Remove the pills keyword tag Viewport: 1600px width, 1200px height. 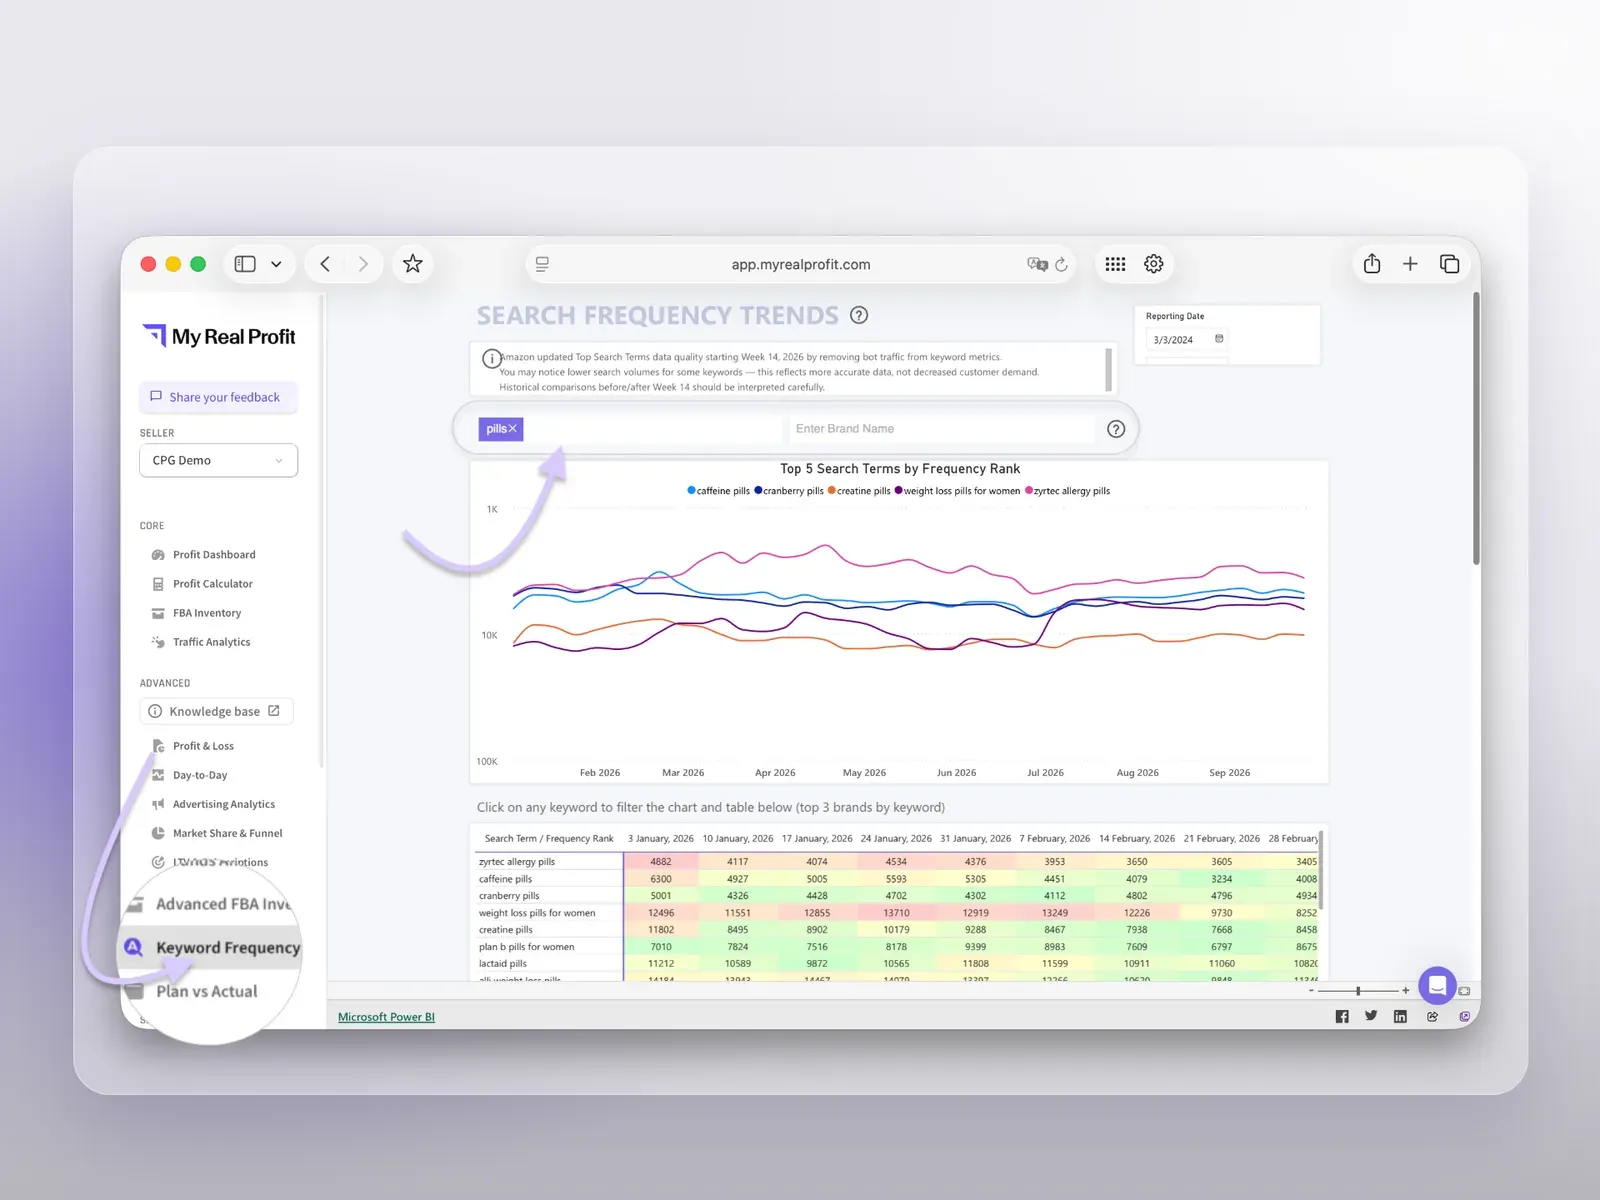coord(513,429)
